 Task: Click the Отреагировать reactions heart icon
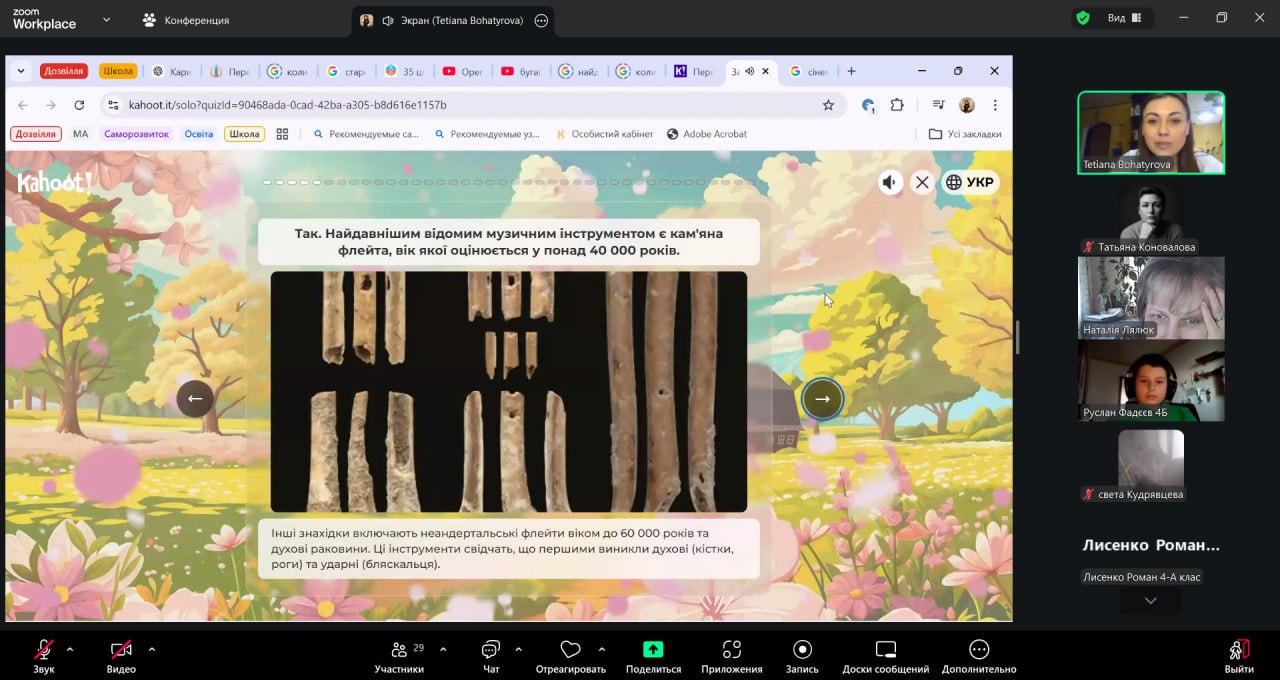[x=570, y=650]
